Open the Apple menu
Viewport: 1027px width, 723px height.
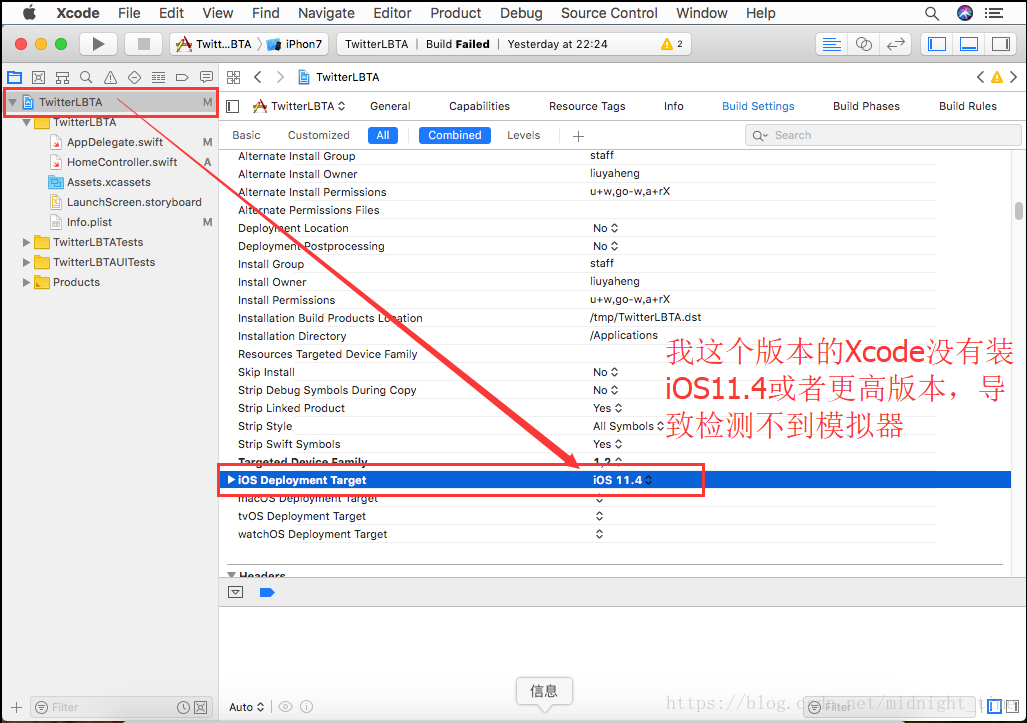29,12
